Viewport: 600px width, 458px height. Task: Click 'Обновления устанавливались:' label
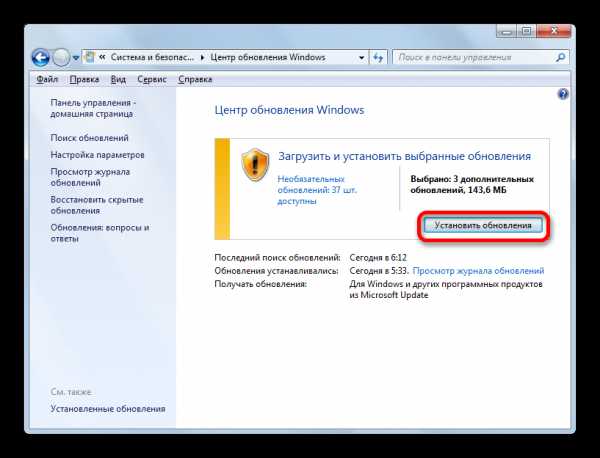click(276, 271)
